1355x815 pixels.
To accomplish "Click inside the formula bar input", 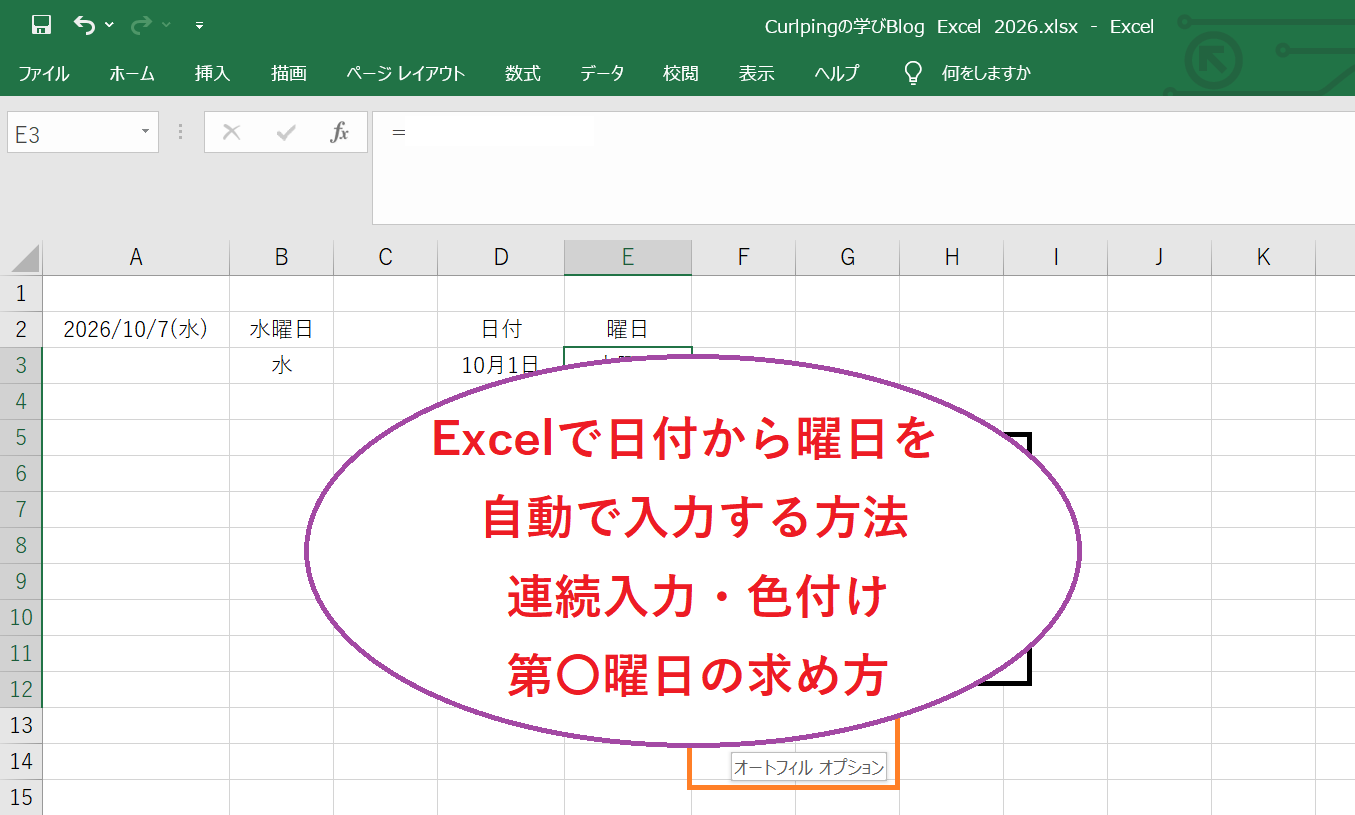I will [x=863, y=168].
